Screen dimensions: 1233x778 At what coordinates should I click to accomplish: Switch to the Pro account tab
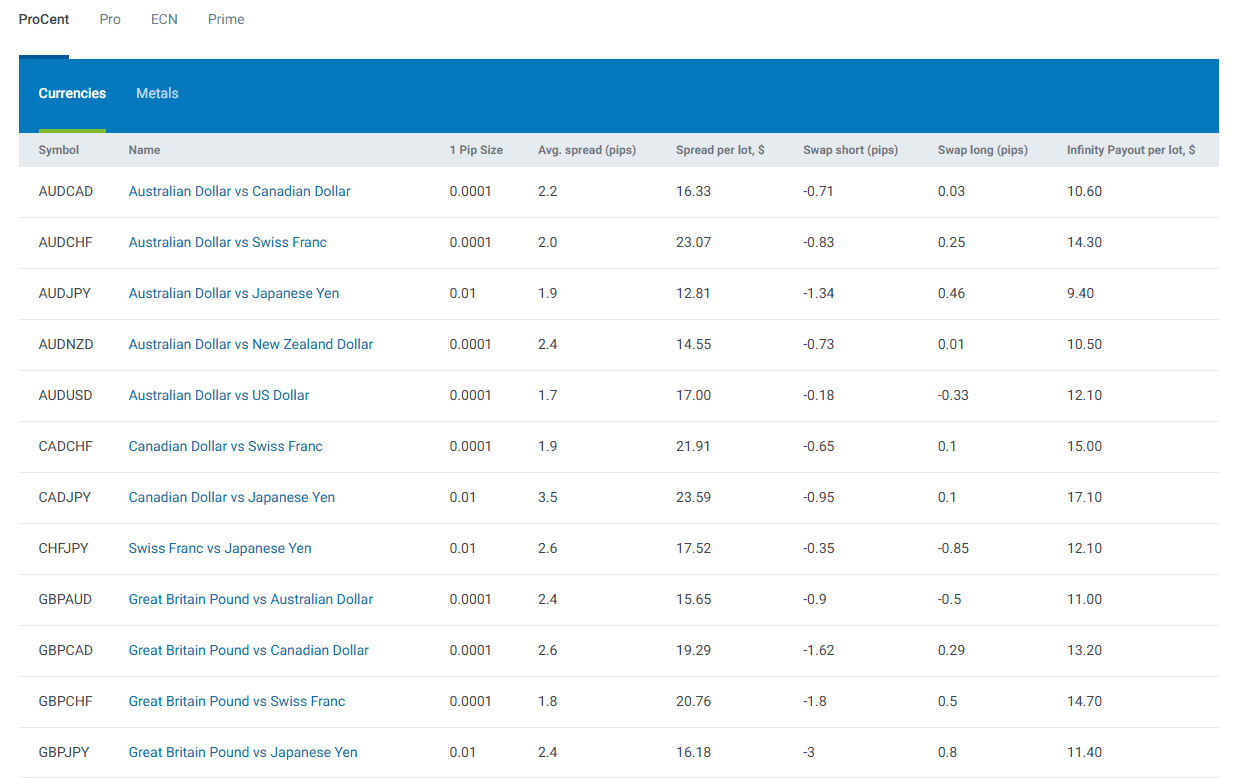(109, 19)
